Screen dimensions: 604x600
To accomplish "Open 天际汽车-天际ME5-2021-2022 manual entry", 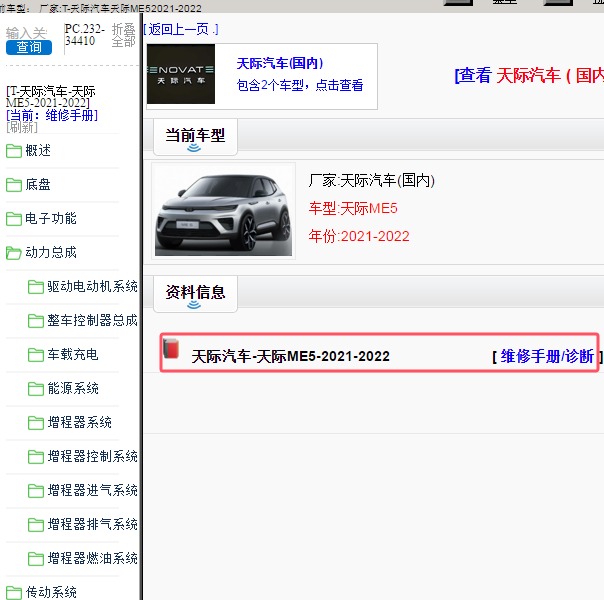I will [290, 356].
